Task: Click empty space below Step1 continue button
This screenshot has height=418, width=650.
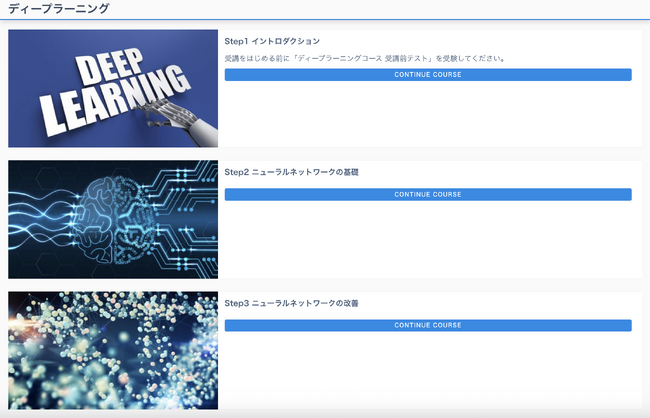Action: (x=428, y=115)
